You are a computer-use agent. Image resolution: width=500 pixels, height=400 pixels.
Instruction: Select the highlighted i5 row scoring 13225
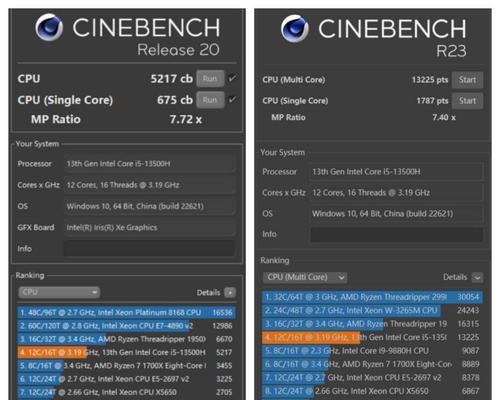[x=373, y=337]
